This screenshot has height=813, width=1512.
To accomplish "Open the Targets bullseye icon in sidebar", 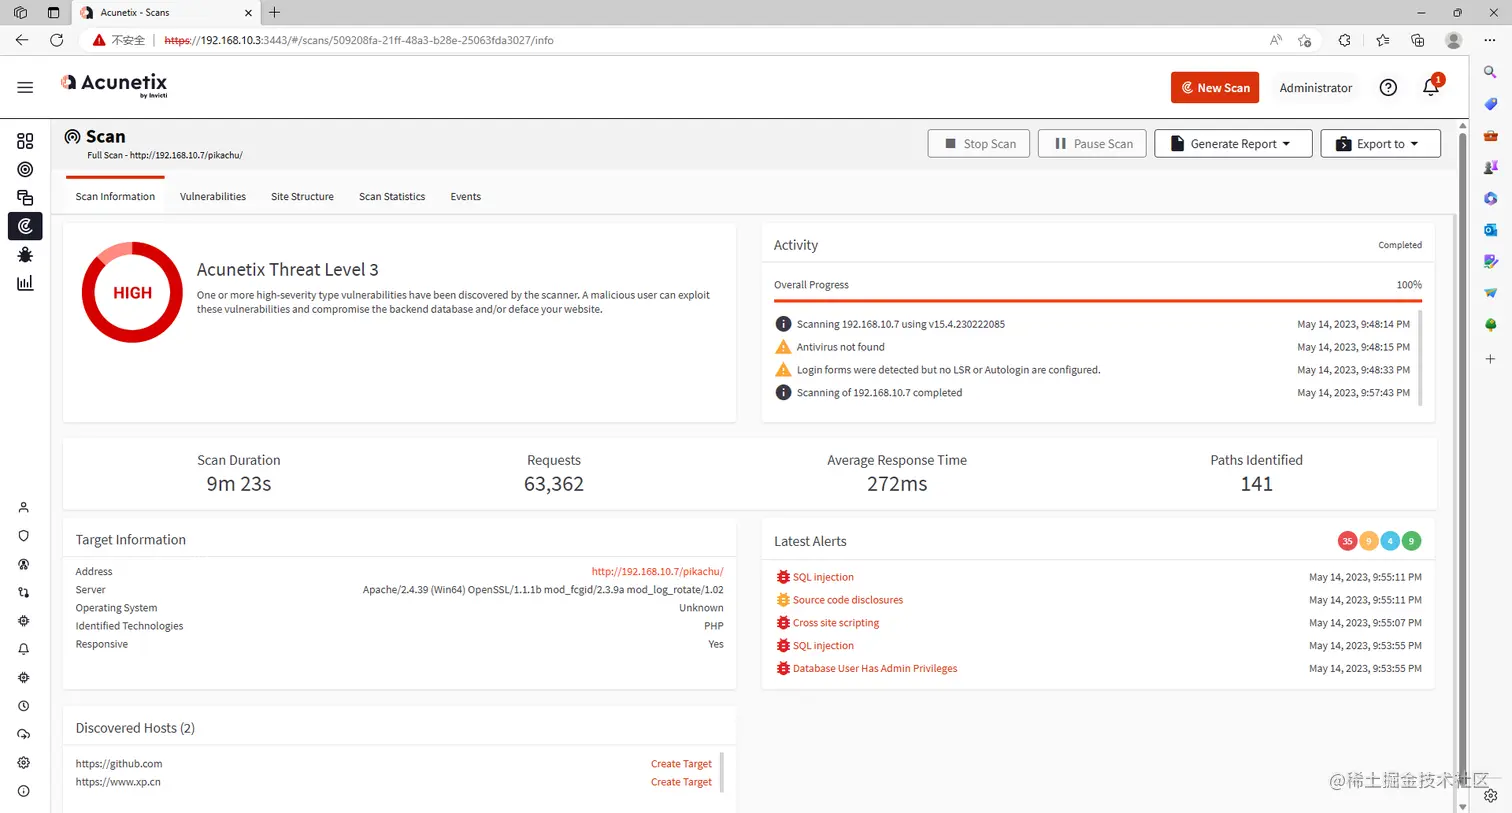I will [x=25, y=169].
